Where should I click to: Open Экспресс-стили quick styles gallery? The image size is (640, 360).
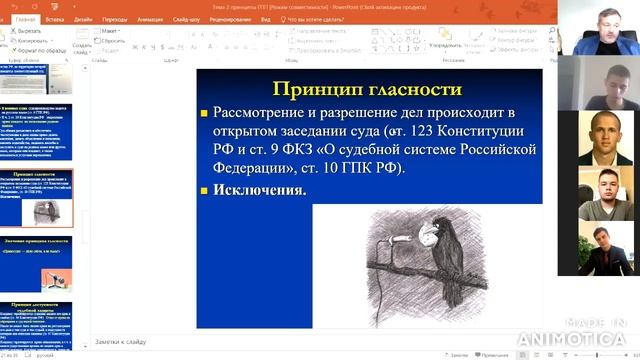point(475,42)
